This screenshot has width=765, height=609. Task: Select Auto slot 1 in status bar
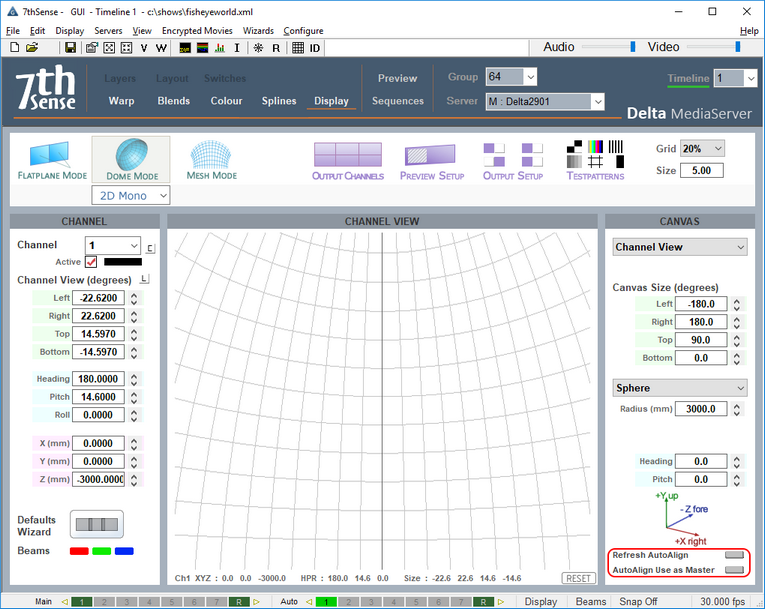pyautogui.click(x=326, y=602)
